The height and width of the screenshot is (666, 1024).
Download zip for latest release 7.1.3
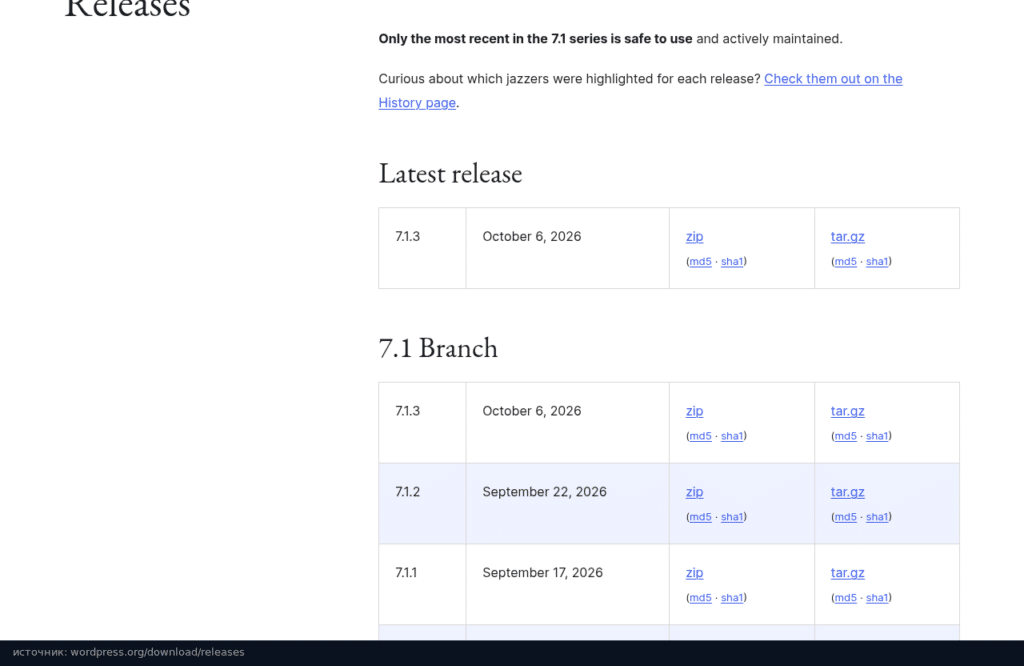click(694, 236)
